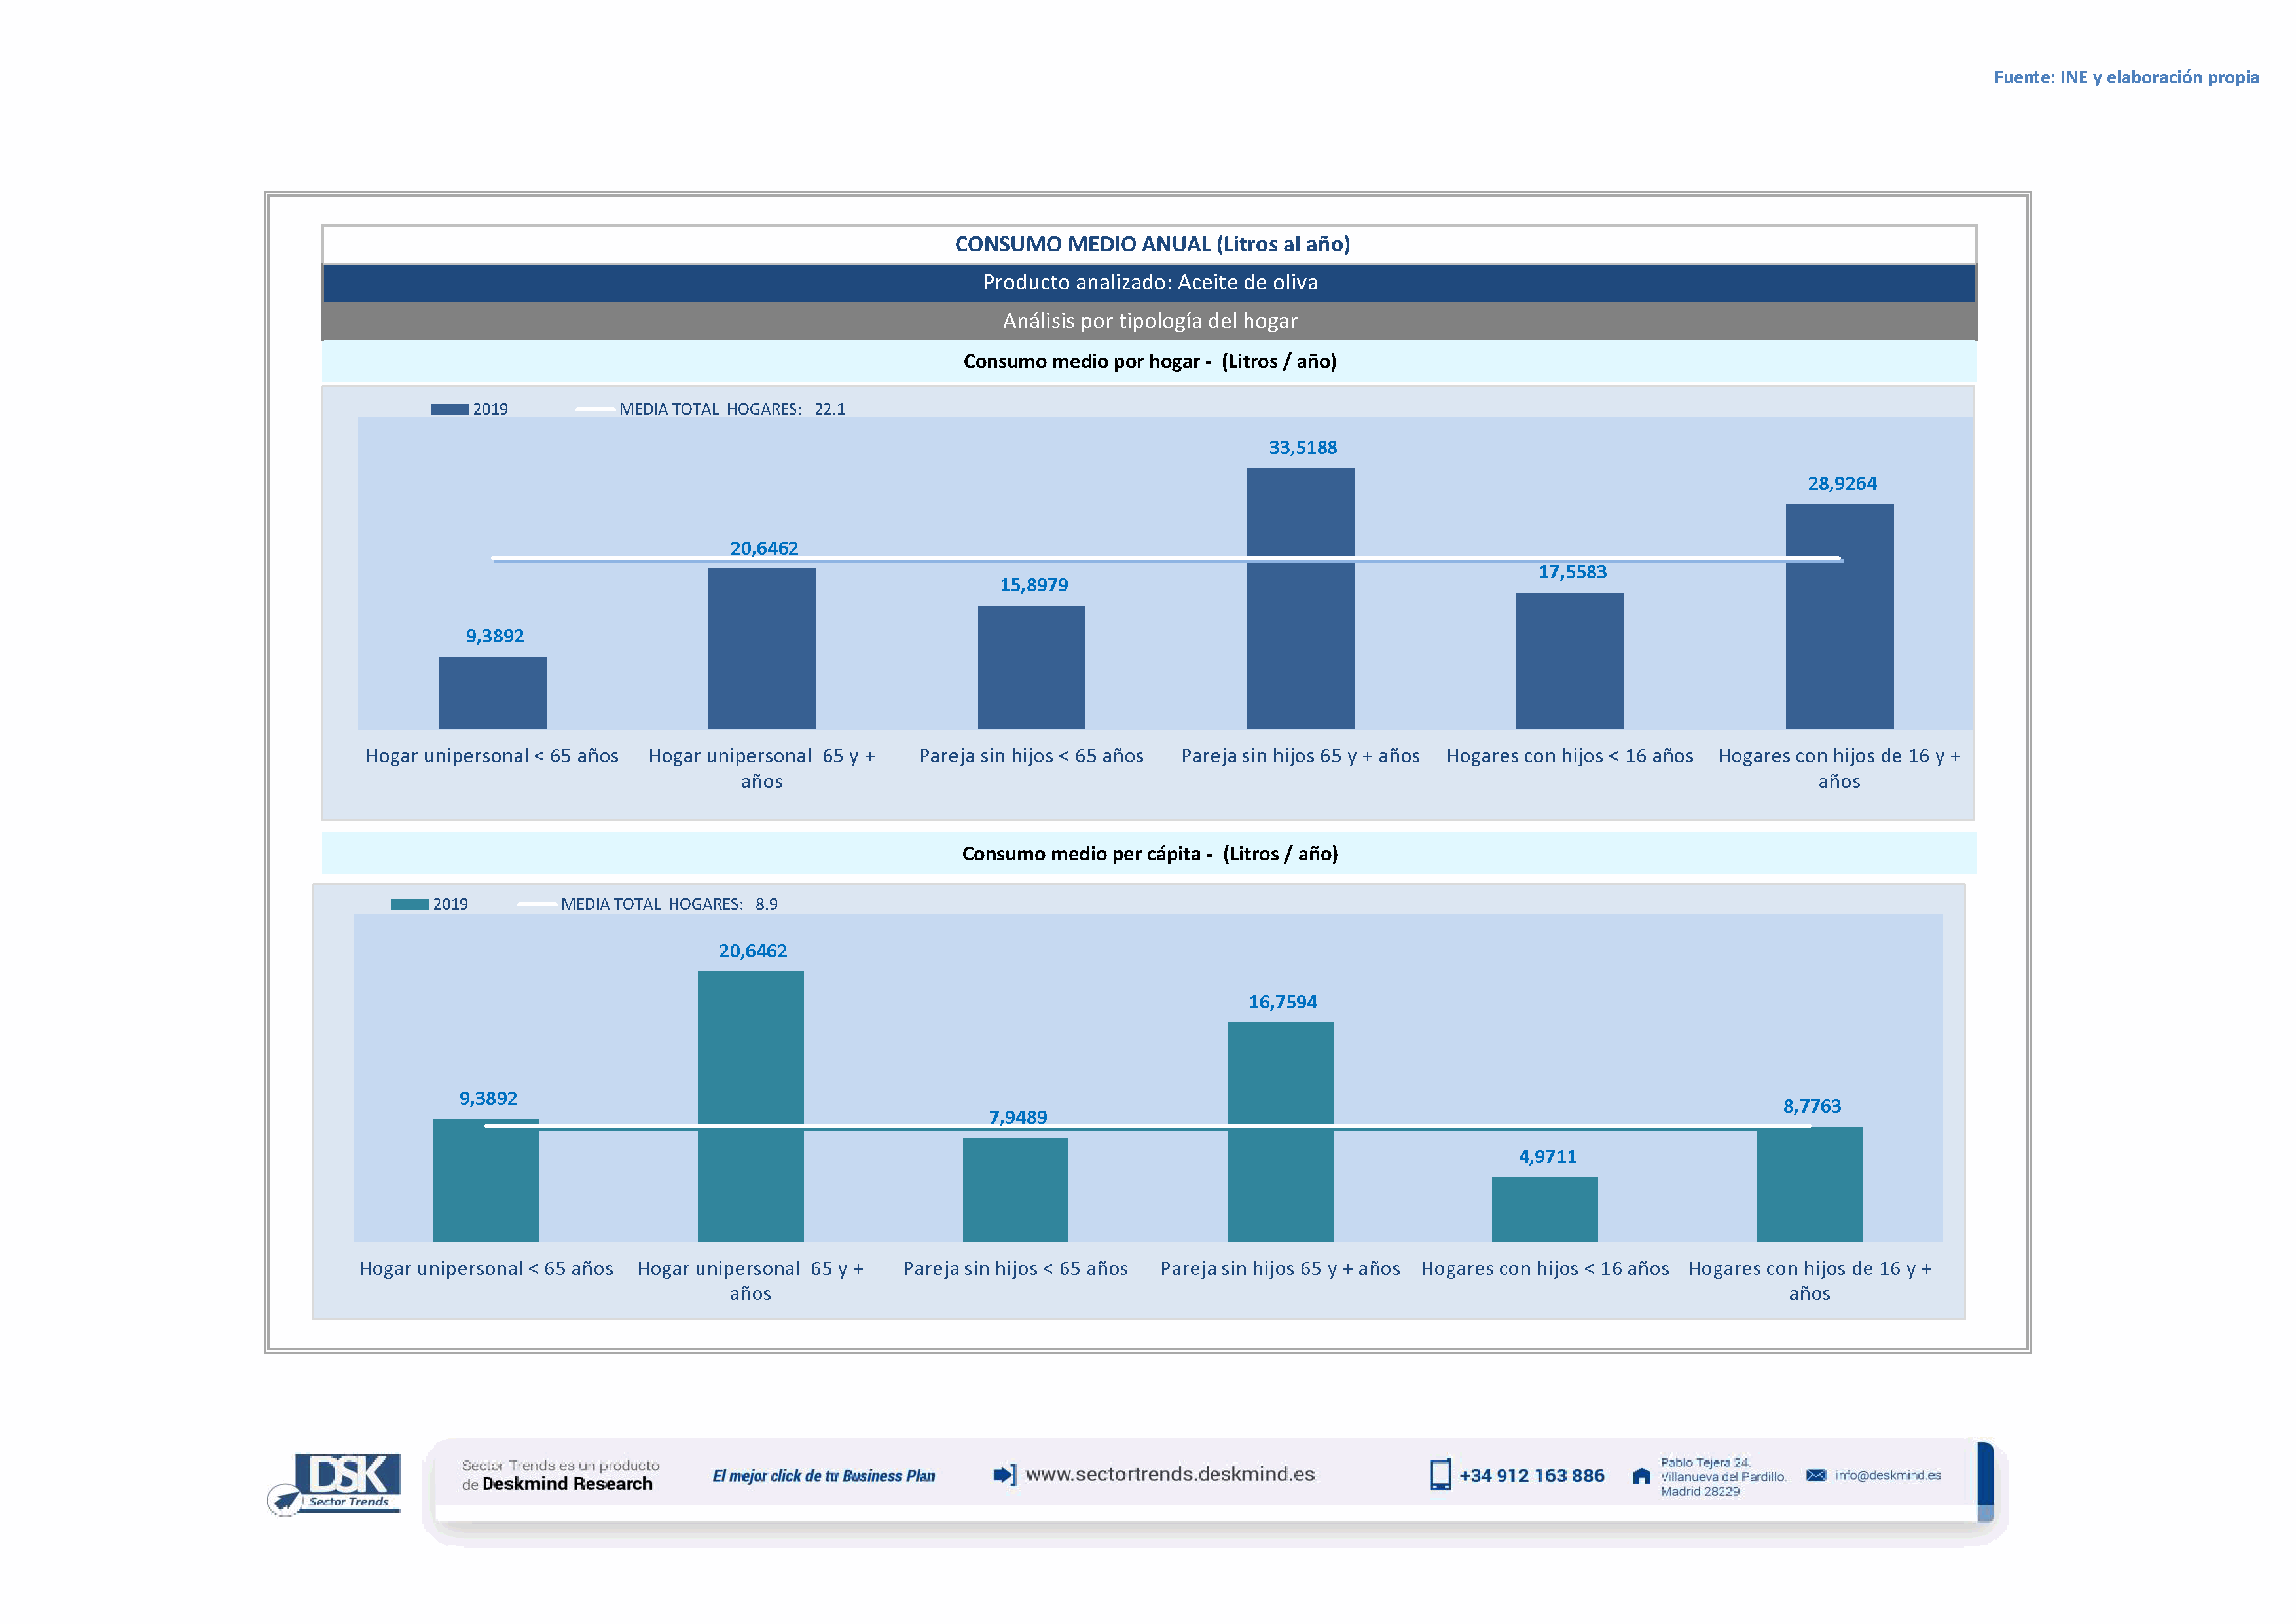Click the rocket emblem on DSK logo
Image resolution: width=2296 pixels, height=1624 pixels.
286,1500
